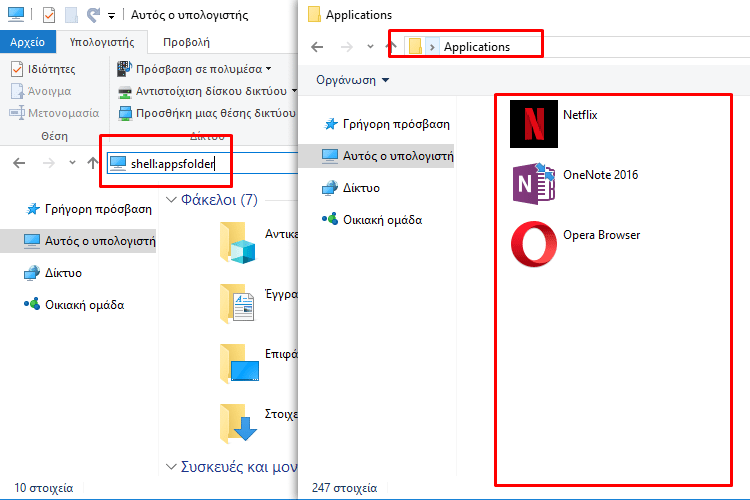Click the Ιδιότητες ribbon button
The width and height of the screenshot is (750, 500).
tap(43, 69)
